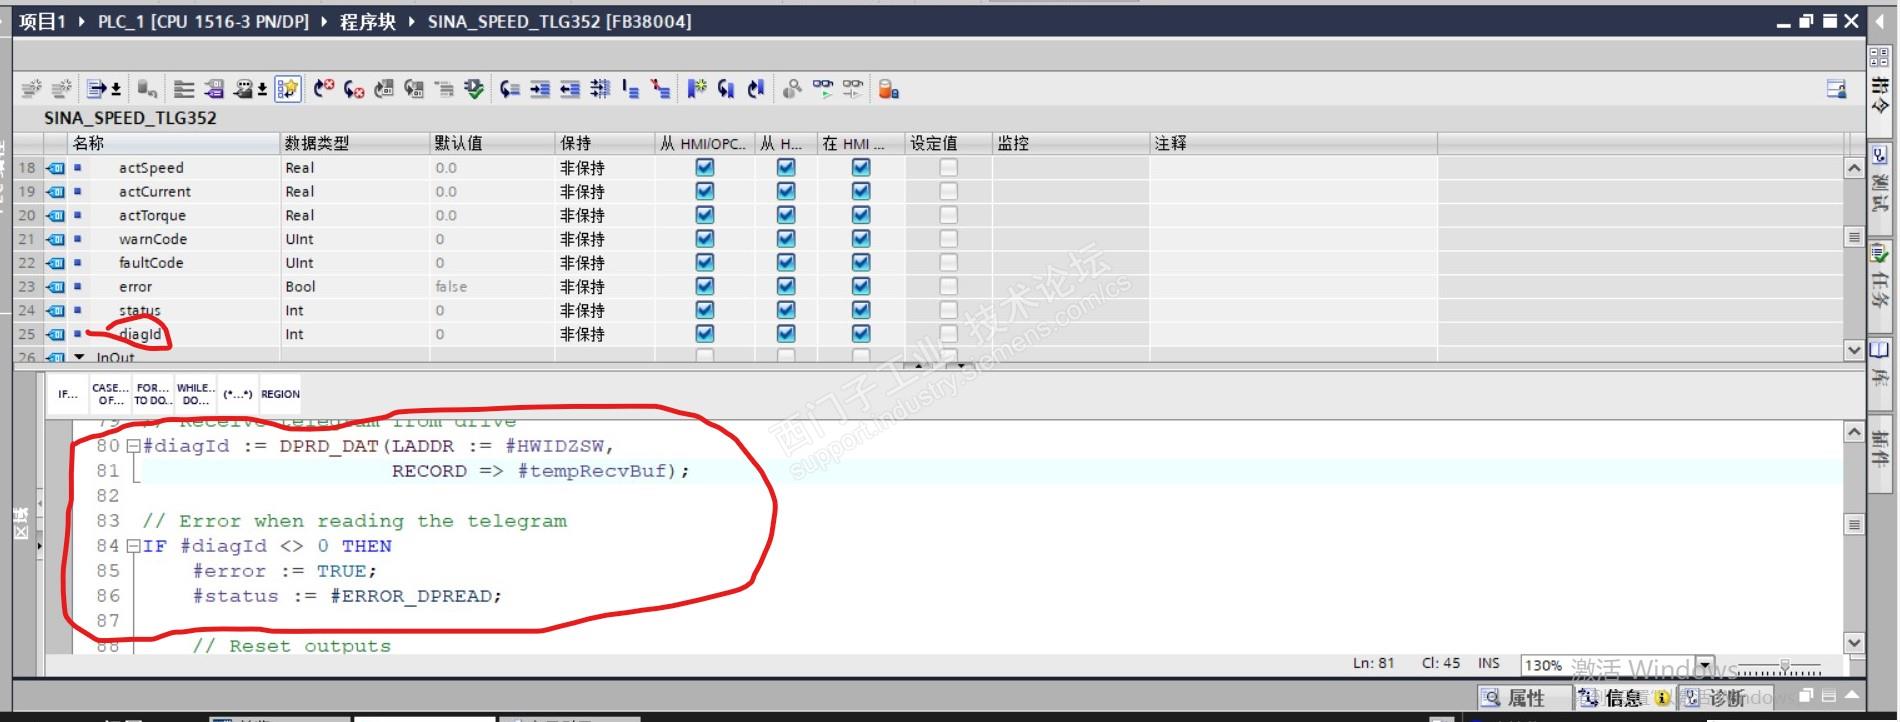Click the insert row toolbar icon
The image size is (1900, 722).
[x=30, y=90]
